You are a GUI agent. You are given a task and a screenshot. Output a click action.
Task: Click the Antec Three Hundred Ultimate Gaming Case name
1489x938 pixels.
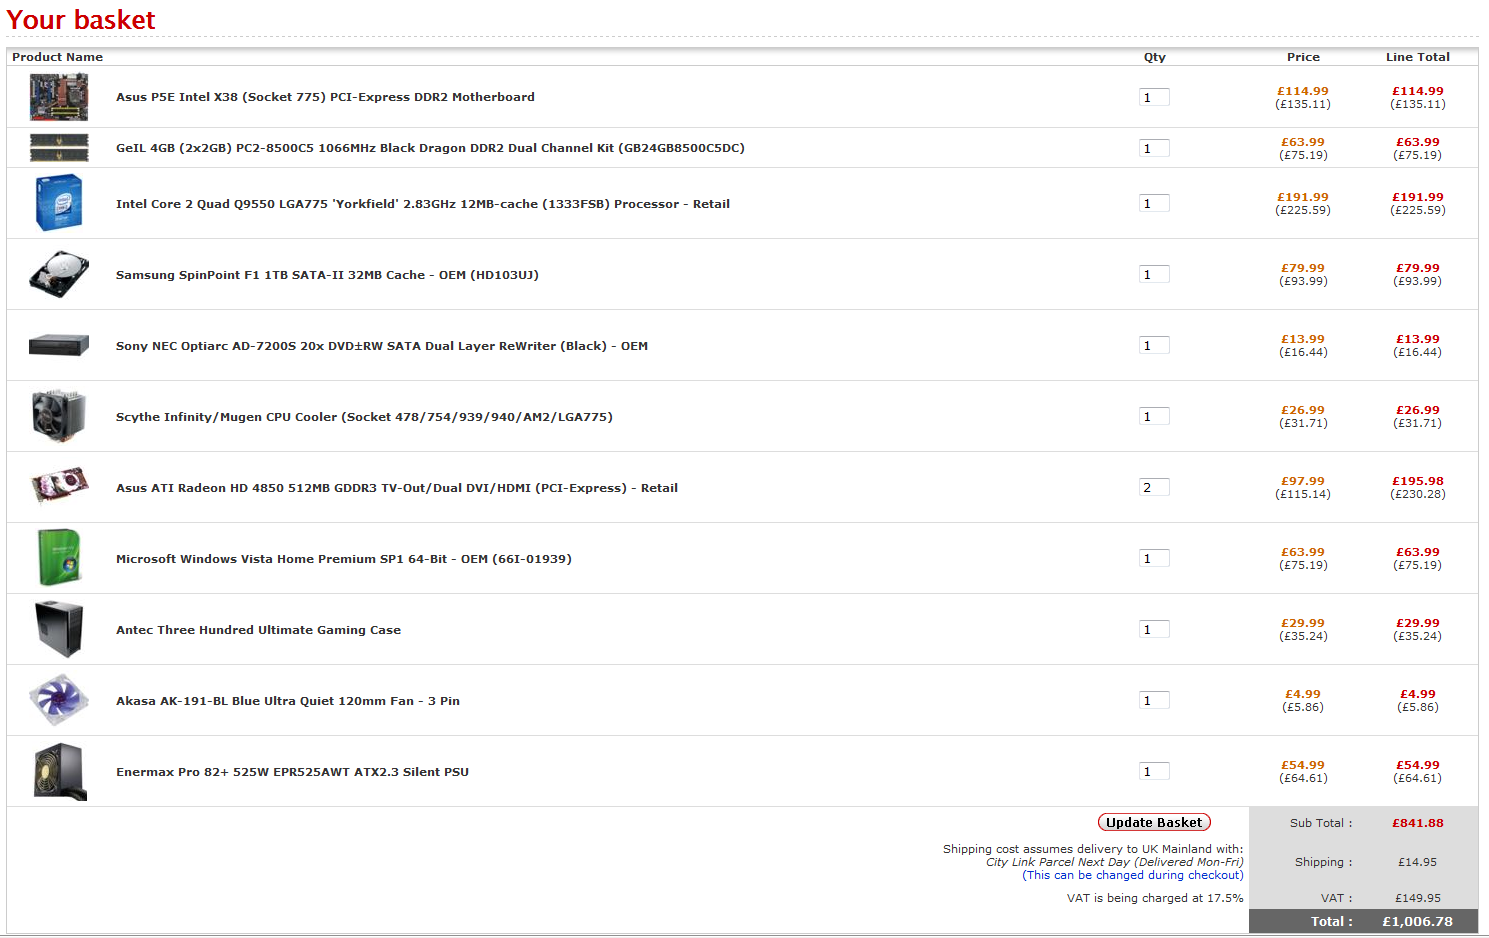point(258,630)
